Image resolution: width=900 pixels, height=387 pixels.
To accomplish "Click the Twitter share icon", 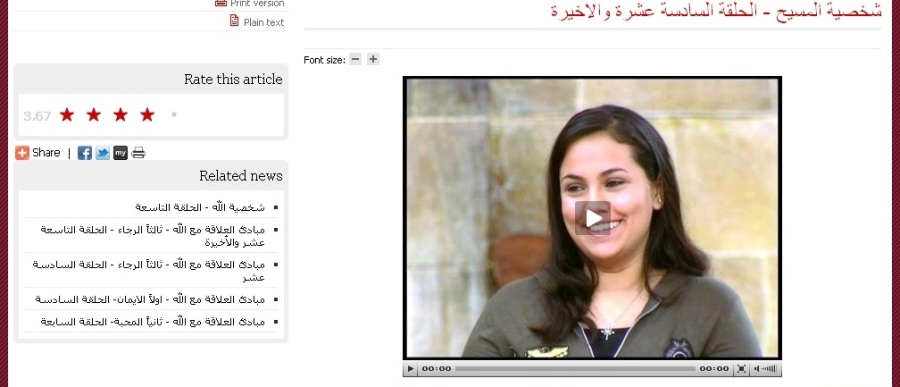I will click(x=102, y=153).
